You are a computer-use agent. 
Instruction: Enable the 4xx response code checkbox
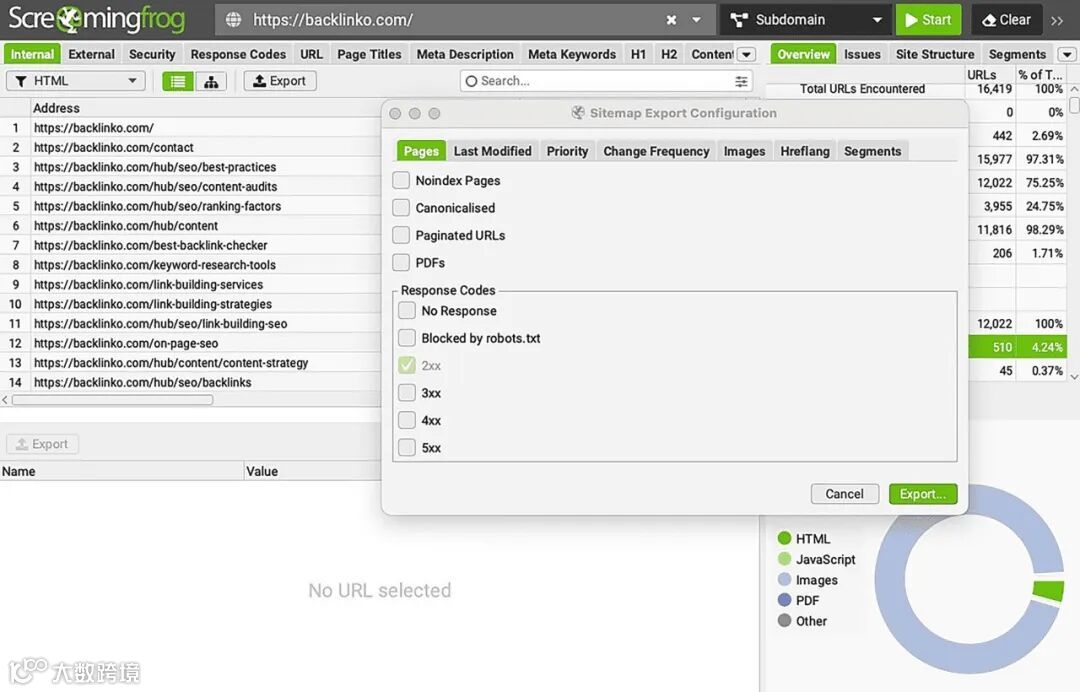pos(407,421)
